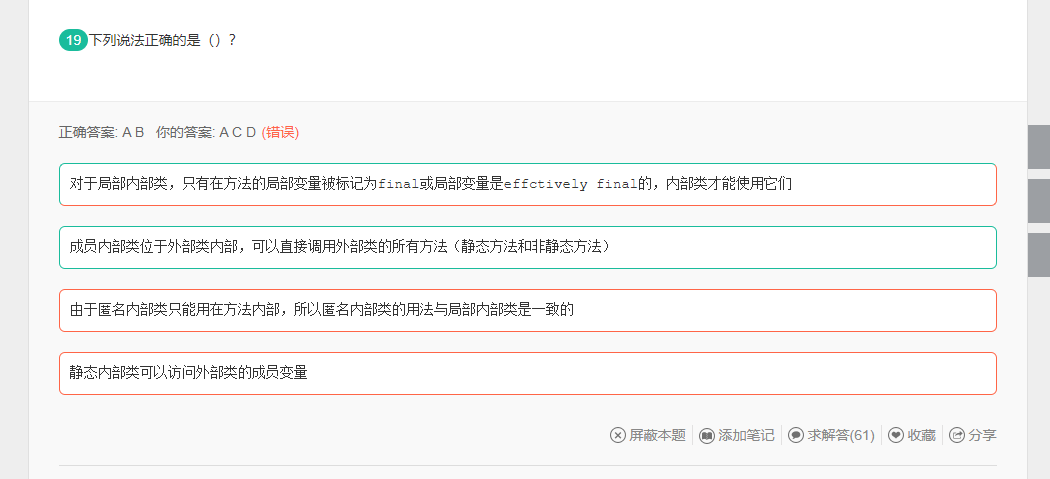
Task: Select the 匿名内部类 answer option
Action: [527, 310]
